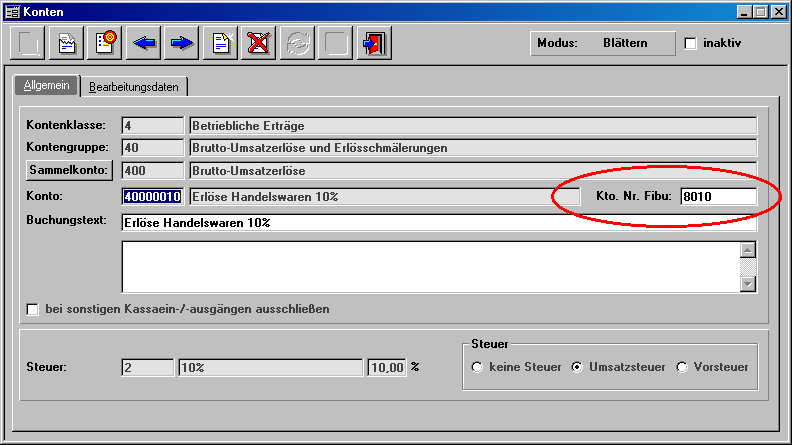The image size is (792, 445).
Task: Choose the Umsatzsteuer radio button
Action: pos(577,367)
